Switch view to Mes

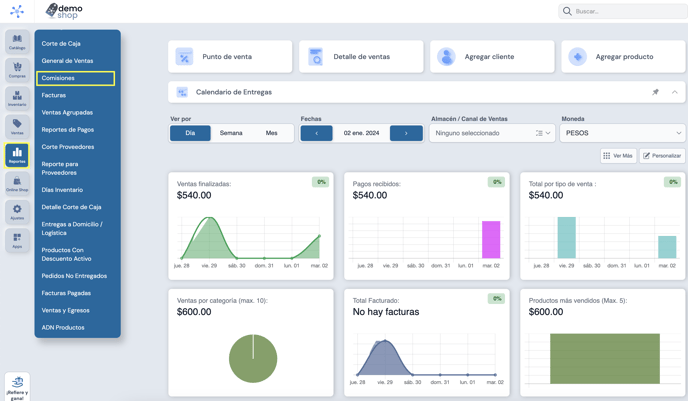272,133
